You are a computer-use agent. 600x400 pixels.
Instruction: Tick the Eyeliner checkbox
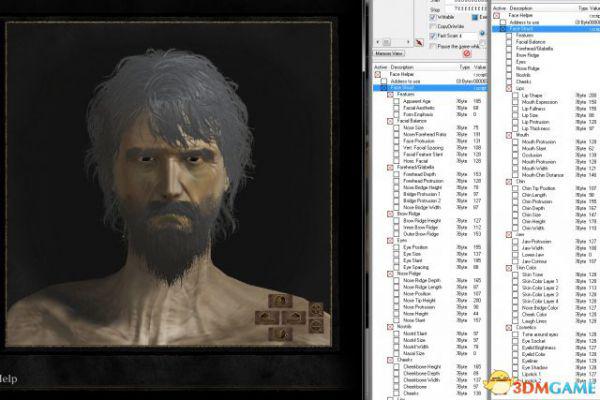click(515, 361)
